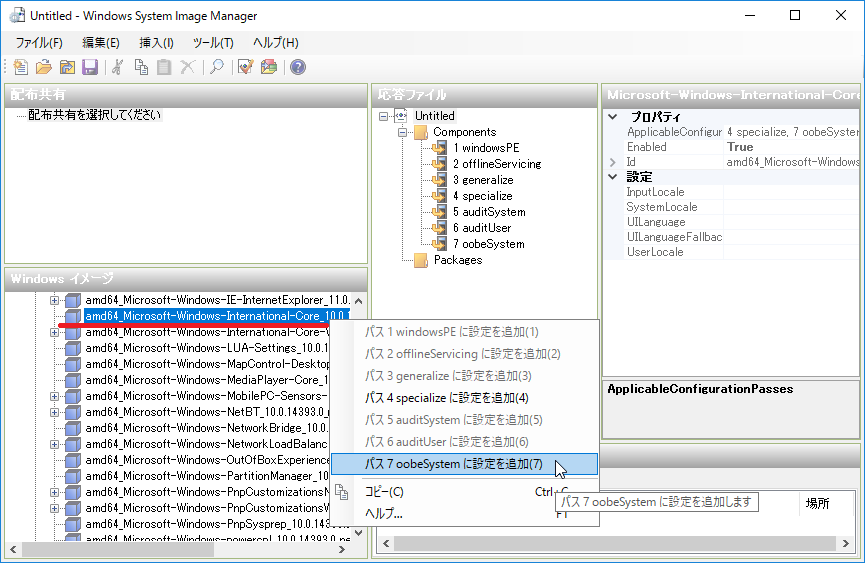Select the Packages folder icon
Screen dimensions: 865x563
[421, 260]
